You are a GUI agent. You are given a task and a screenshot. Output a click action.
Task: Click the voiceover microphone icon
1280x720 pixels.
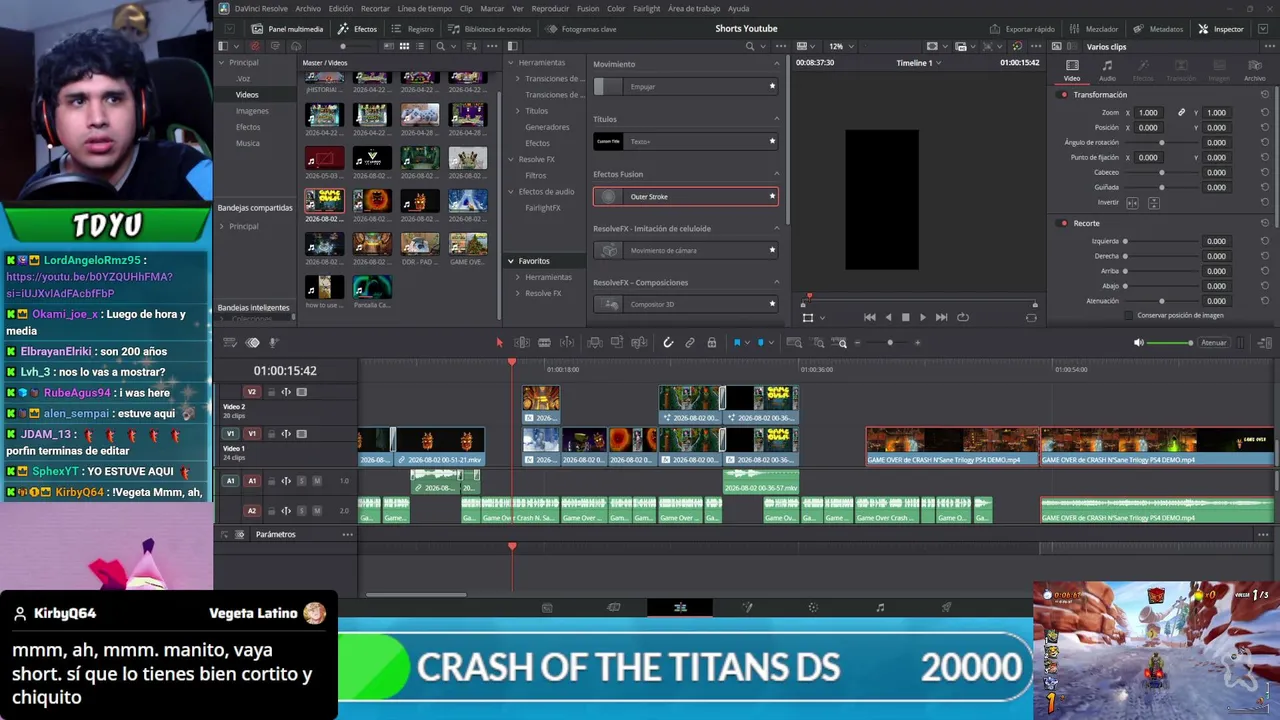pos(273,343)
